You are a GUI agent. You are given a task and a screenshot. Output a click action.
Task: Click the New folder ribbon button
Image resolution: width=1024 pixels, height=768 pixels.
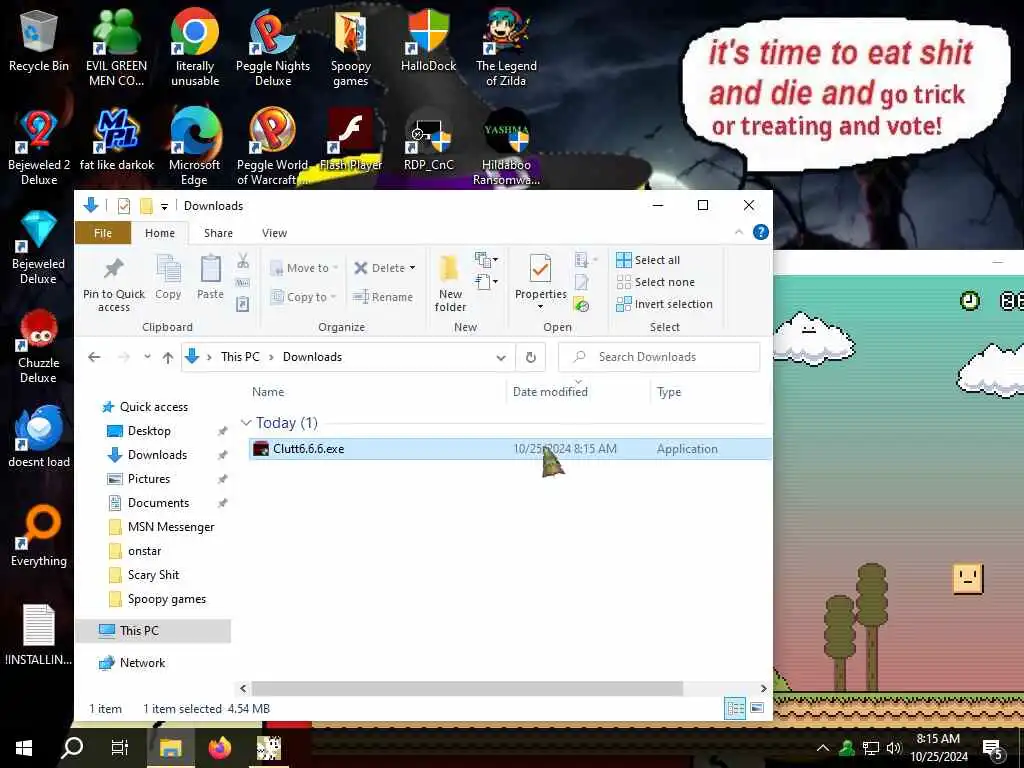coord(450,283)
